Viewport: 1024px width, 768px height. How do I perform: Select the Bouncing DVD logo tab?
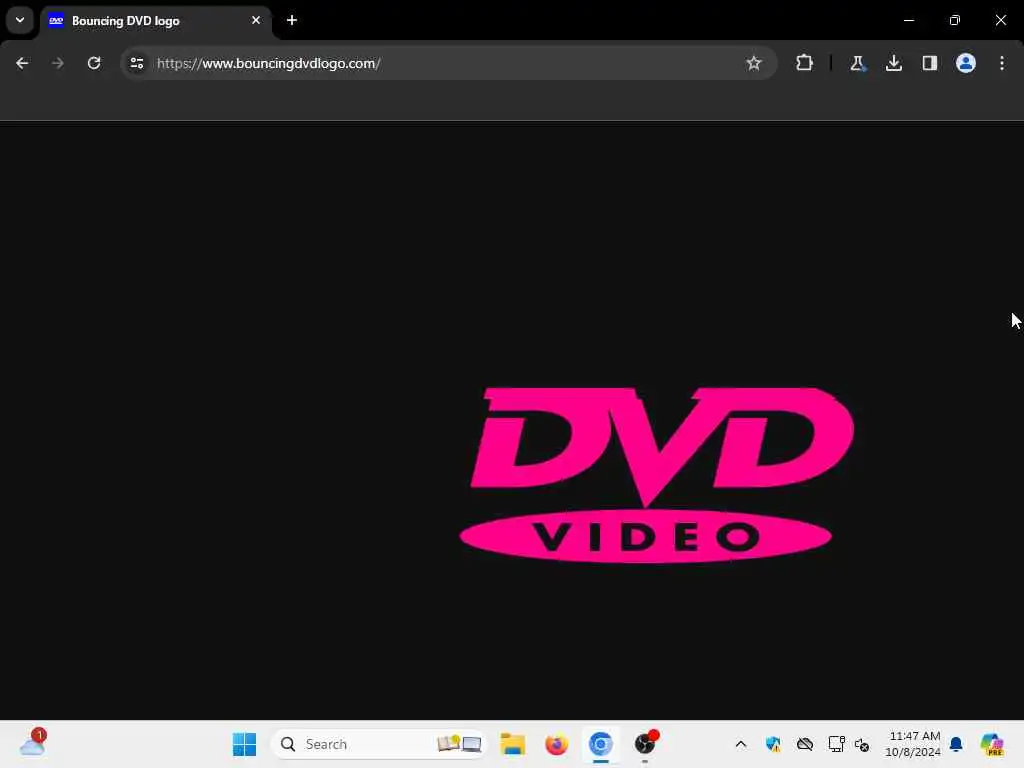[x=155, y=21]
